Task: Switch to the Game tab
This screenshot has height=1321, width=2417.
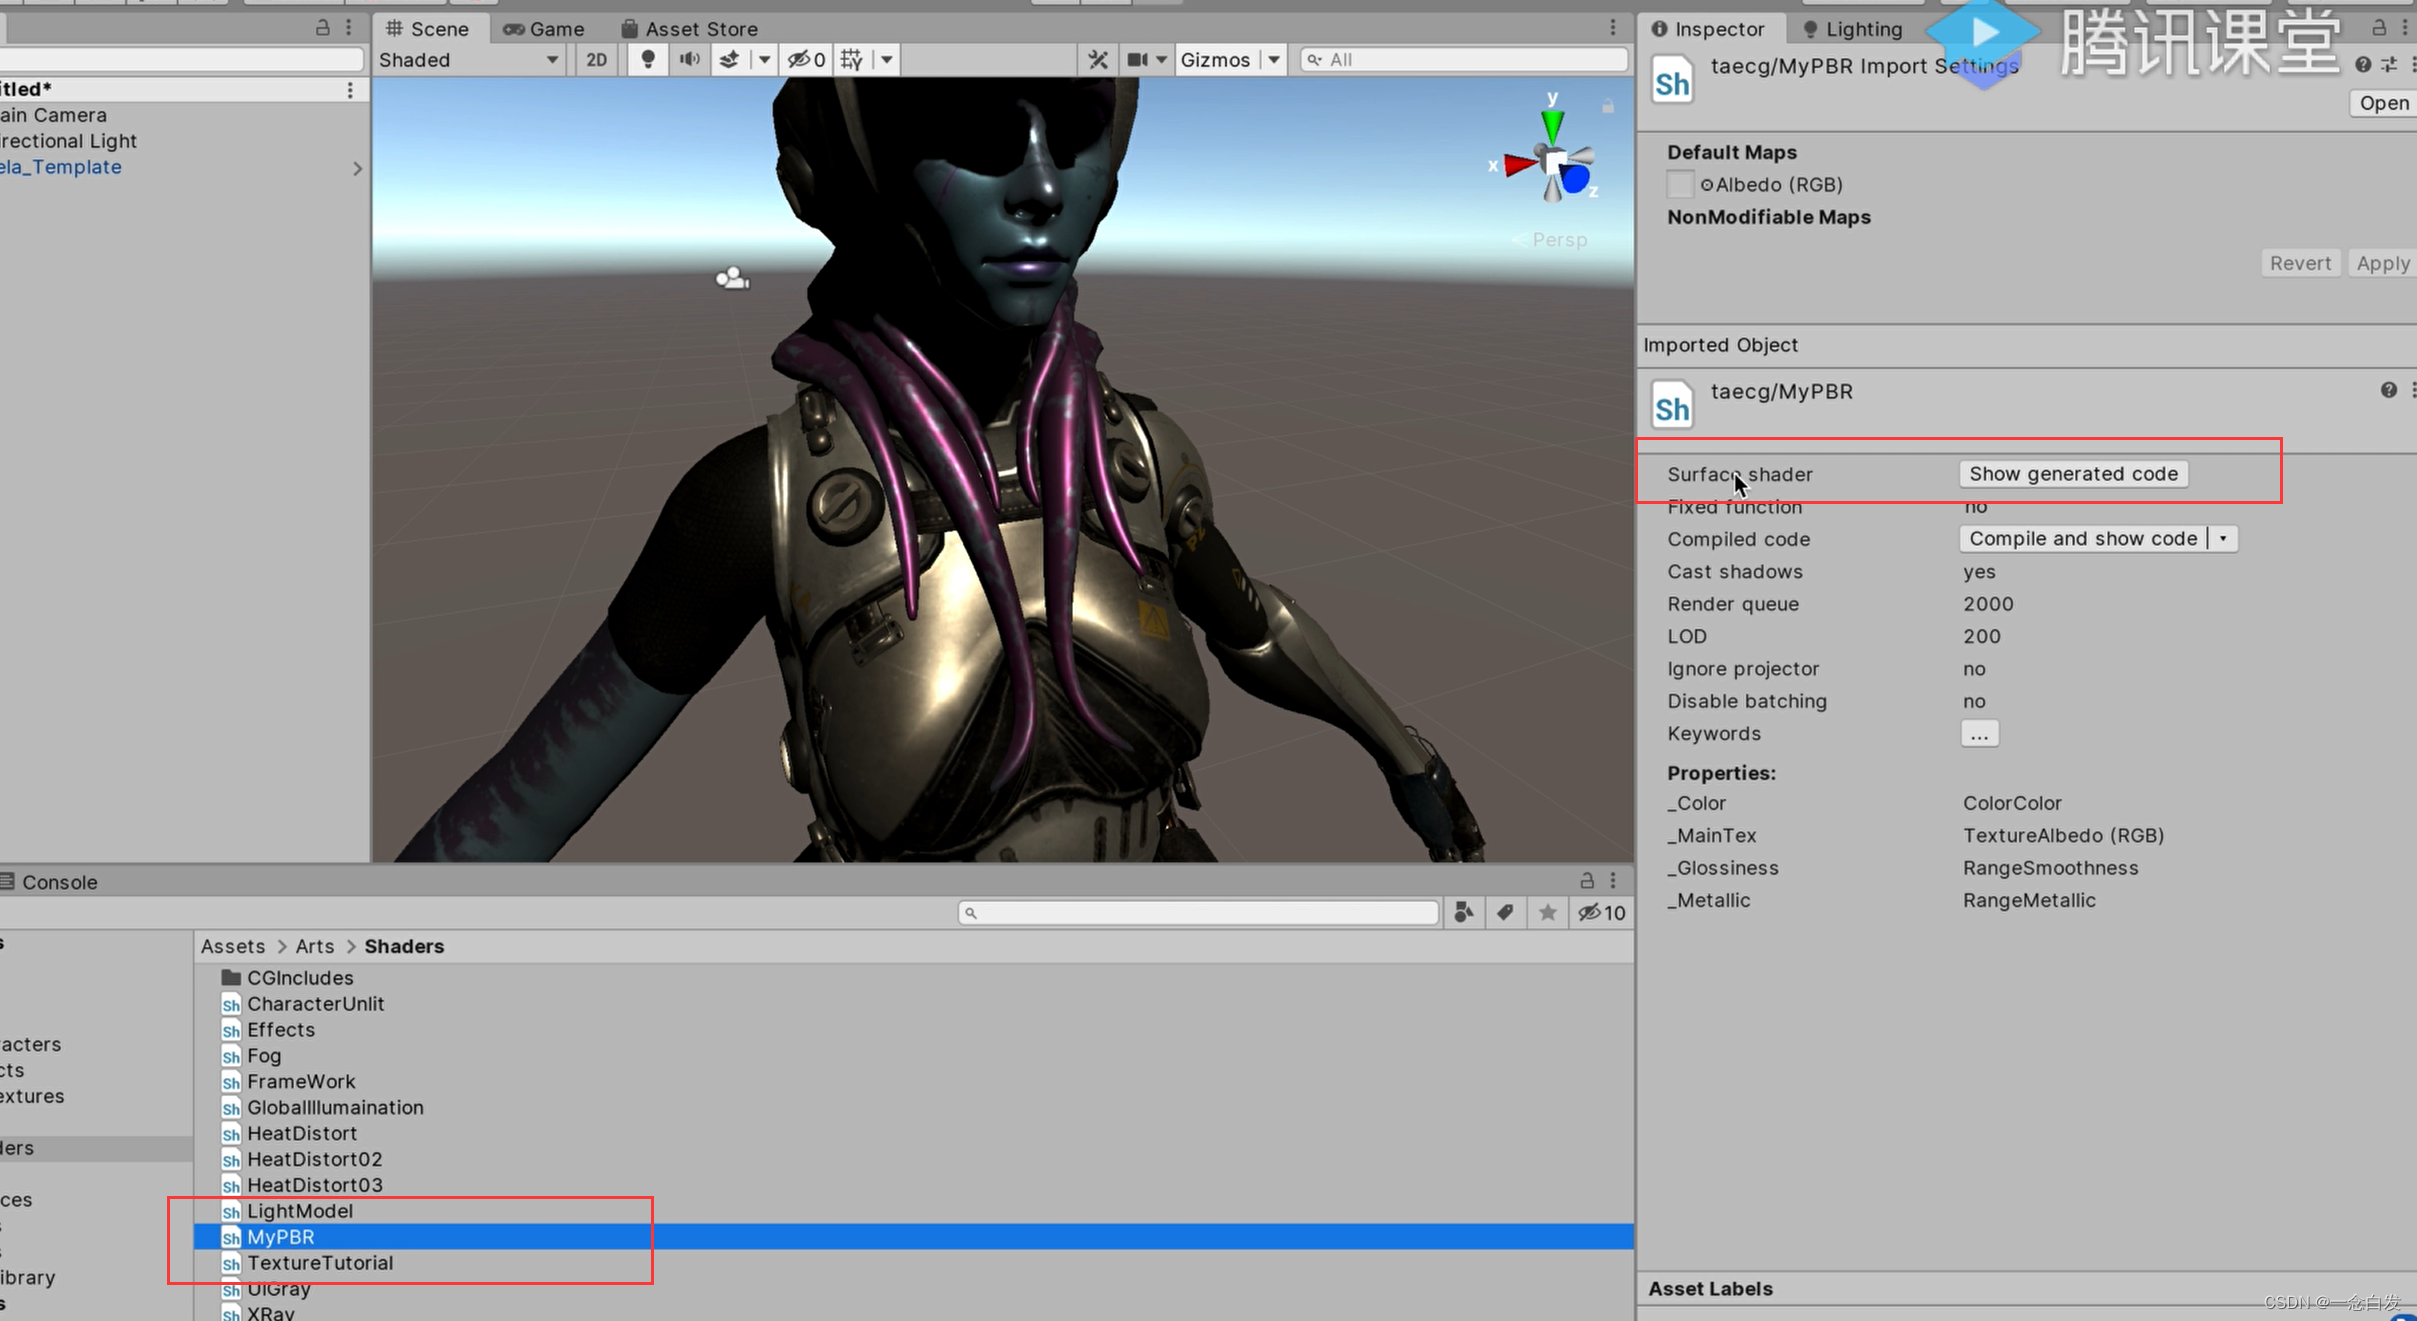Action: tap(544, 29)
